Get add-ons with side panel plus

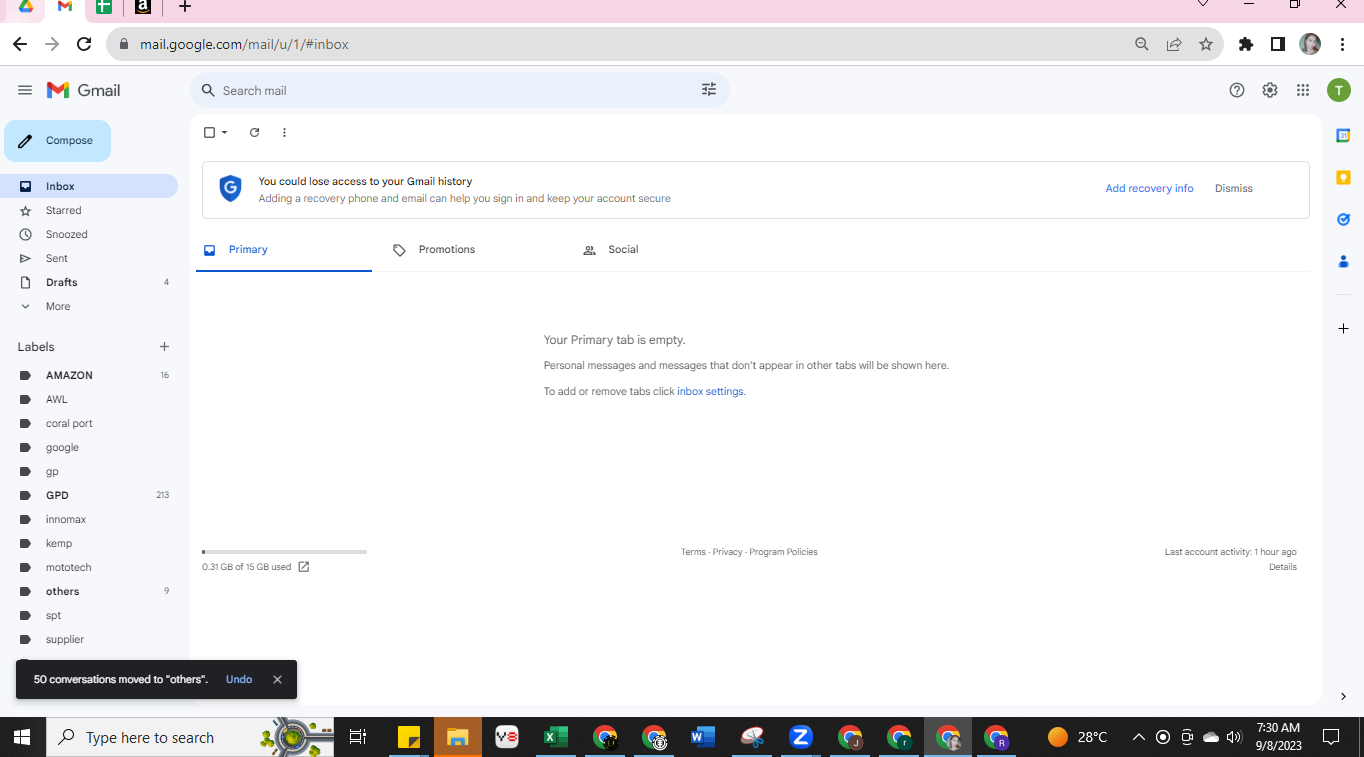coord(1343,329)
